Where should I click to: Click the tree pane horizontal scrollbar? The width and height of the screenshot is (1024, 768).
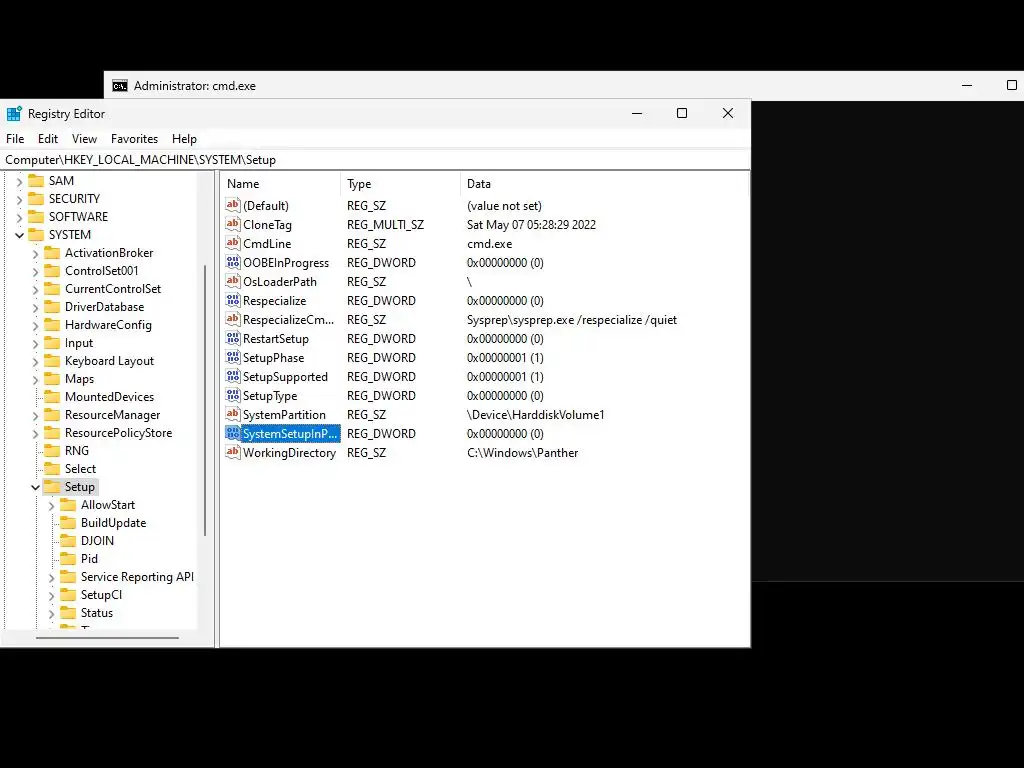pos(107,638)
